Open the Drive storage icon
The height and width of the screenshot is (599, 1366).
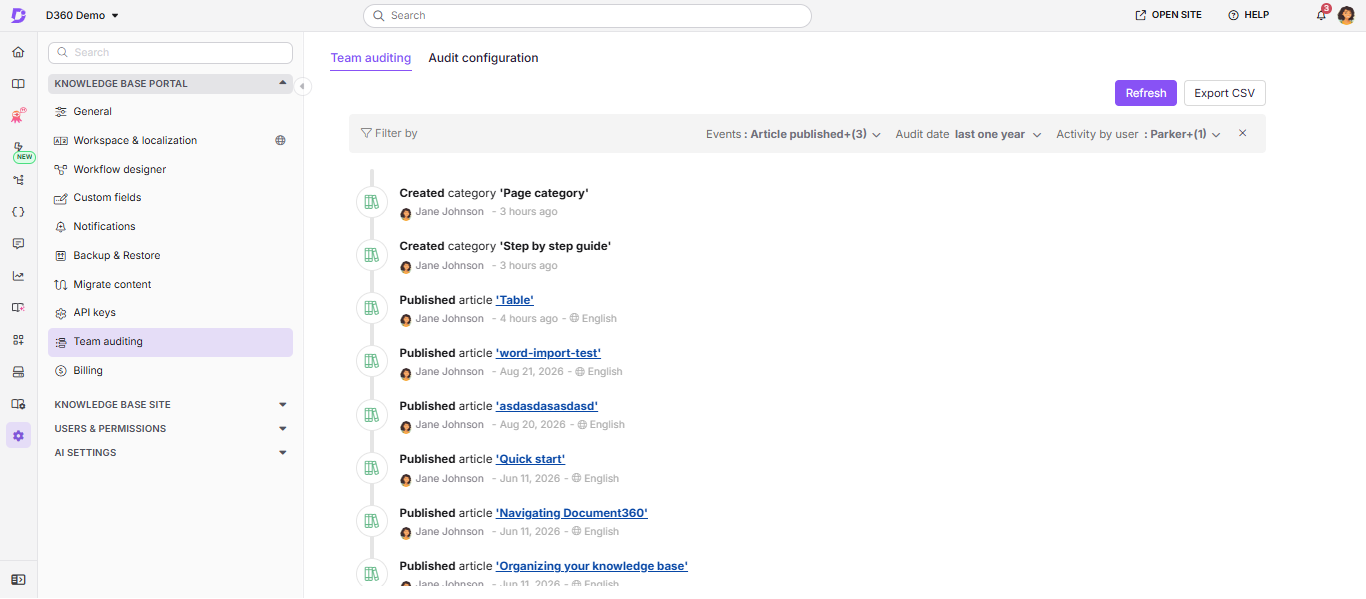[18, 372]
